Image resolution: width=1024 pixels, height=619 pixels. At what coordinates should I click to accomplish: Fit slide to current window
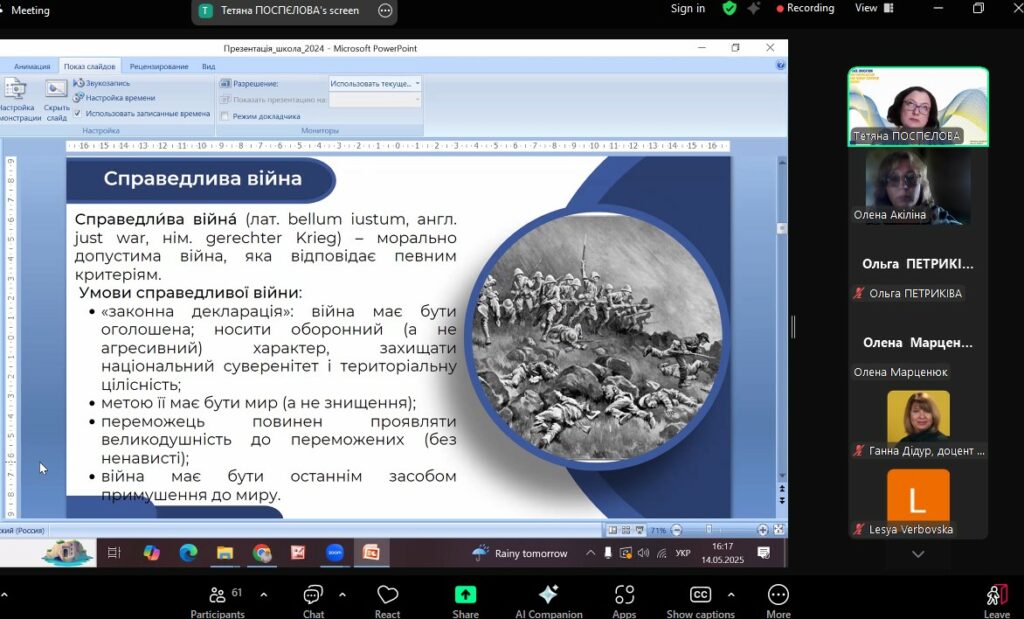tap(778, 530)
